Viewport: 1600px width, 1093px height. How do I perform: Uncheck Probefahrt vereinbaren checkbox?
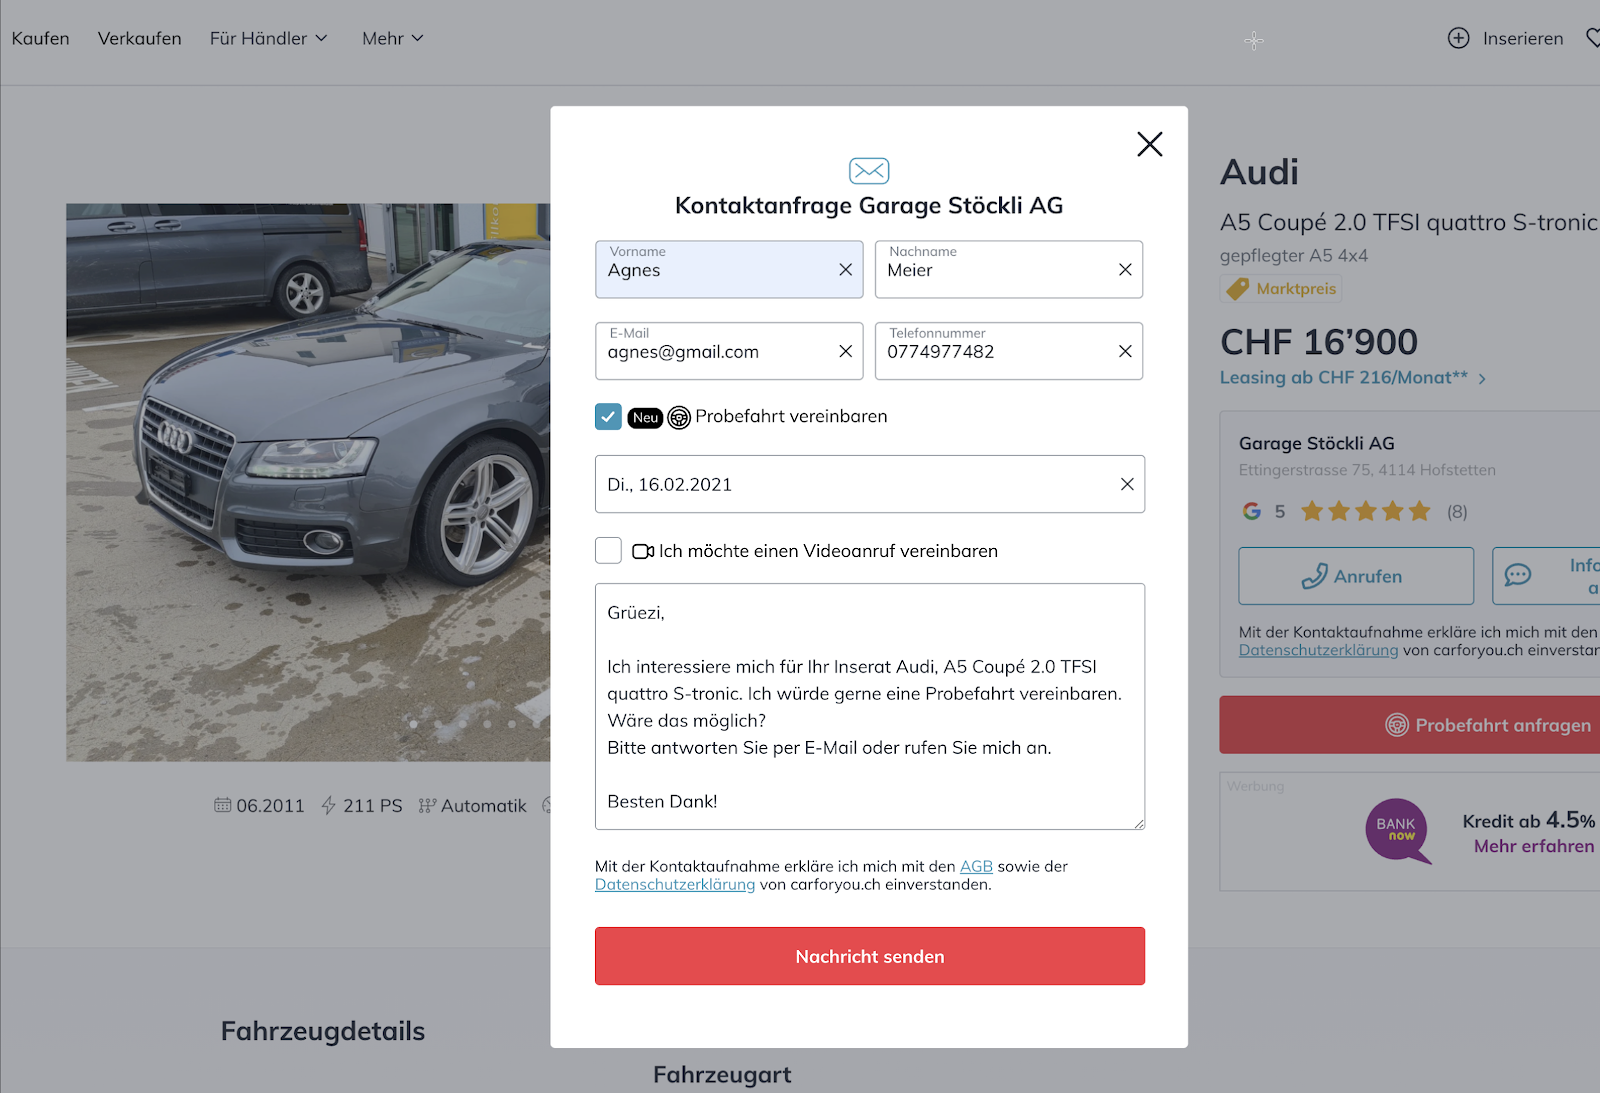(x=608, y=417)
